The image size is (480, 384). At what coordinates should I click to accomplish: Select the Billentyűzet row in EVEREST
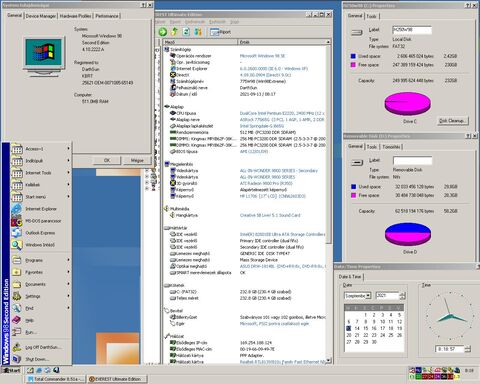point(247,317)
